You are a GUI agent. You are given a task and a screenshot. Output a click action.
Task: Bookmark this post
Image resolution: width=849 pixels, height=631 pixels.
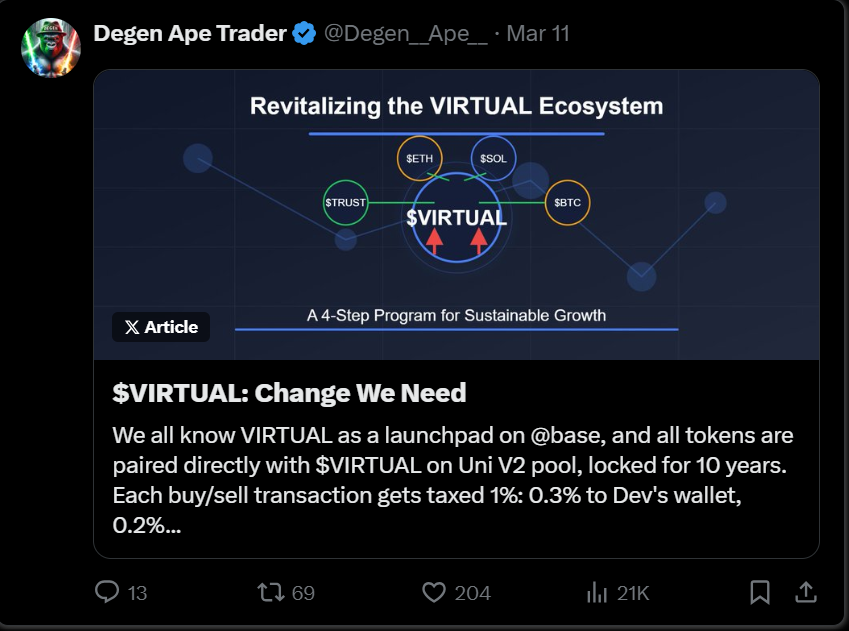(x=760, y=592)
